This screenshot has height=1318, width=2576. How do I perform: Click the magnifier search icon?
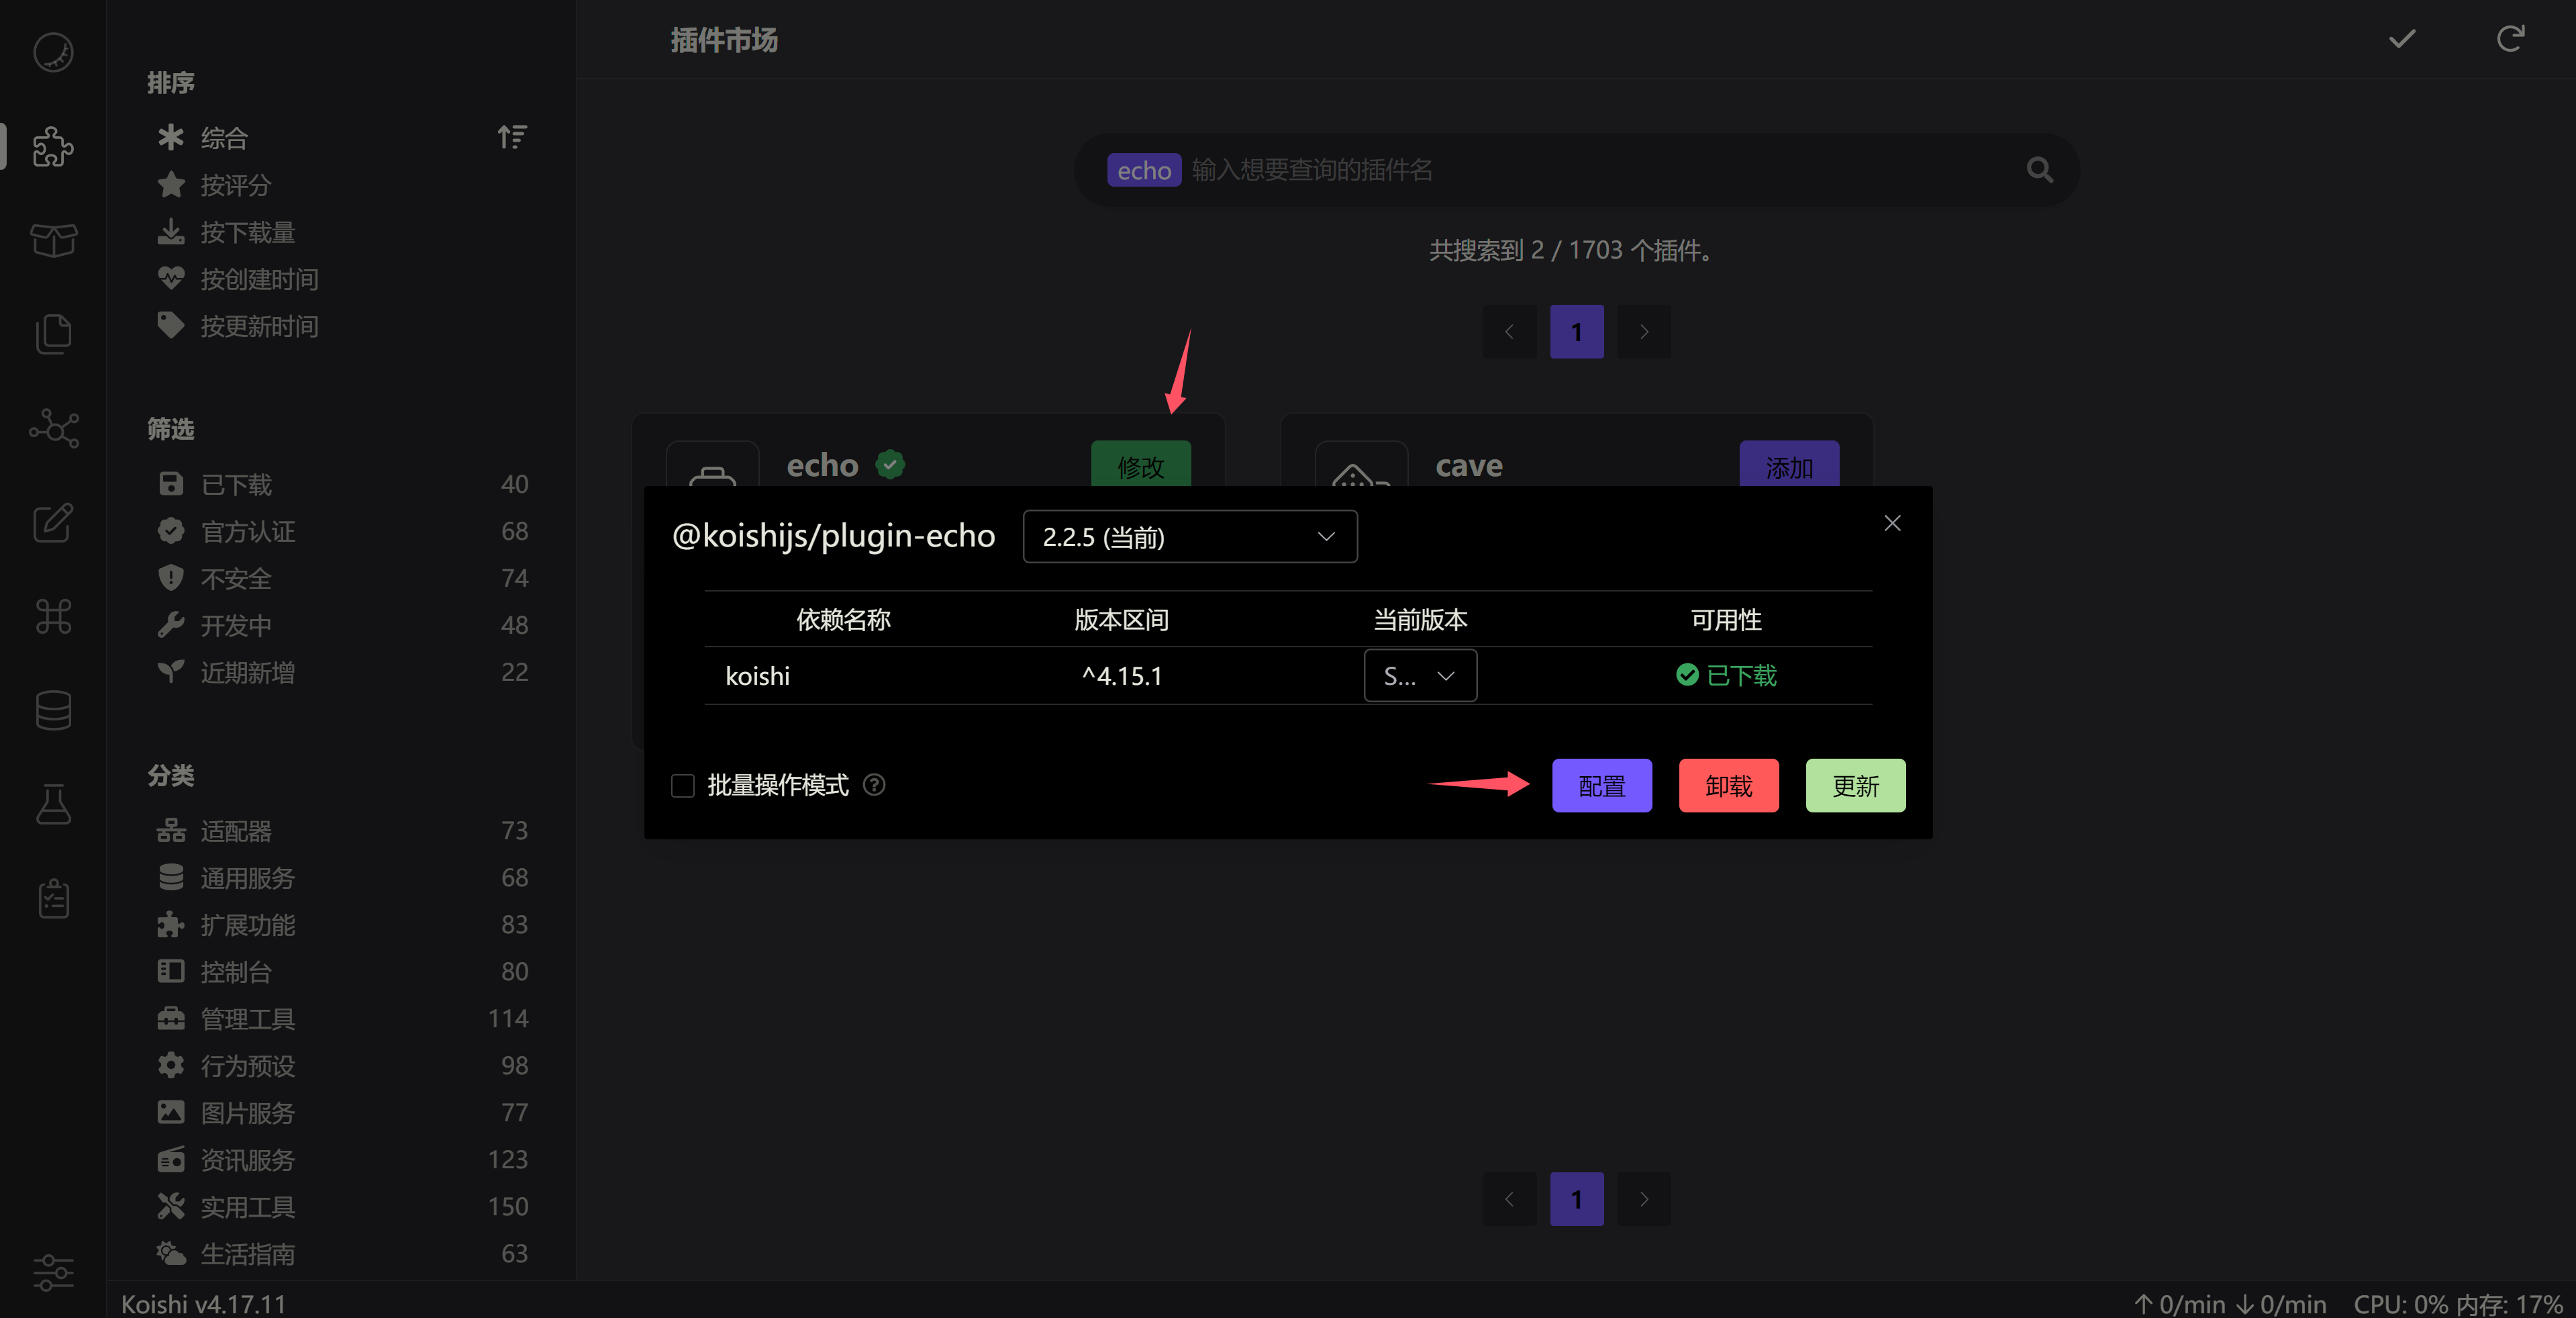click(2040, 170)
